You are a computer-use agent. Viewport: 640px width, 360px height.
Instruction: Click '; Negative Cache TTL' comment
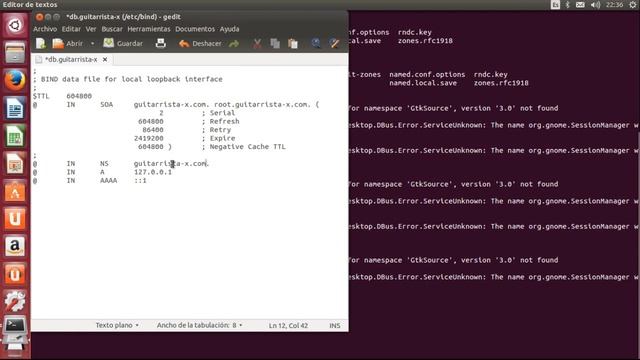[243, 147]
